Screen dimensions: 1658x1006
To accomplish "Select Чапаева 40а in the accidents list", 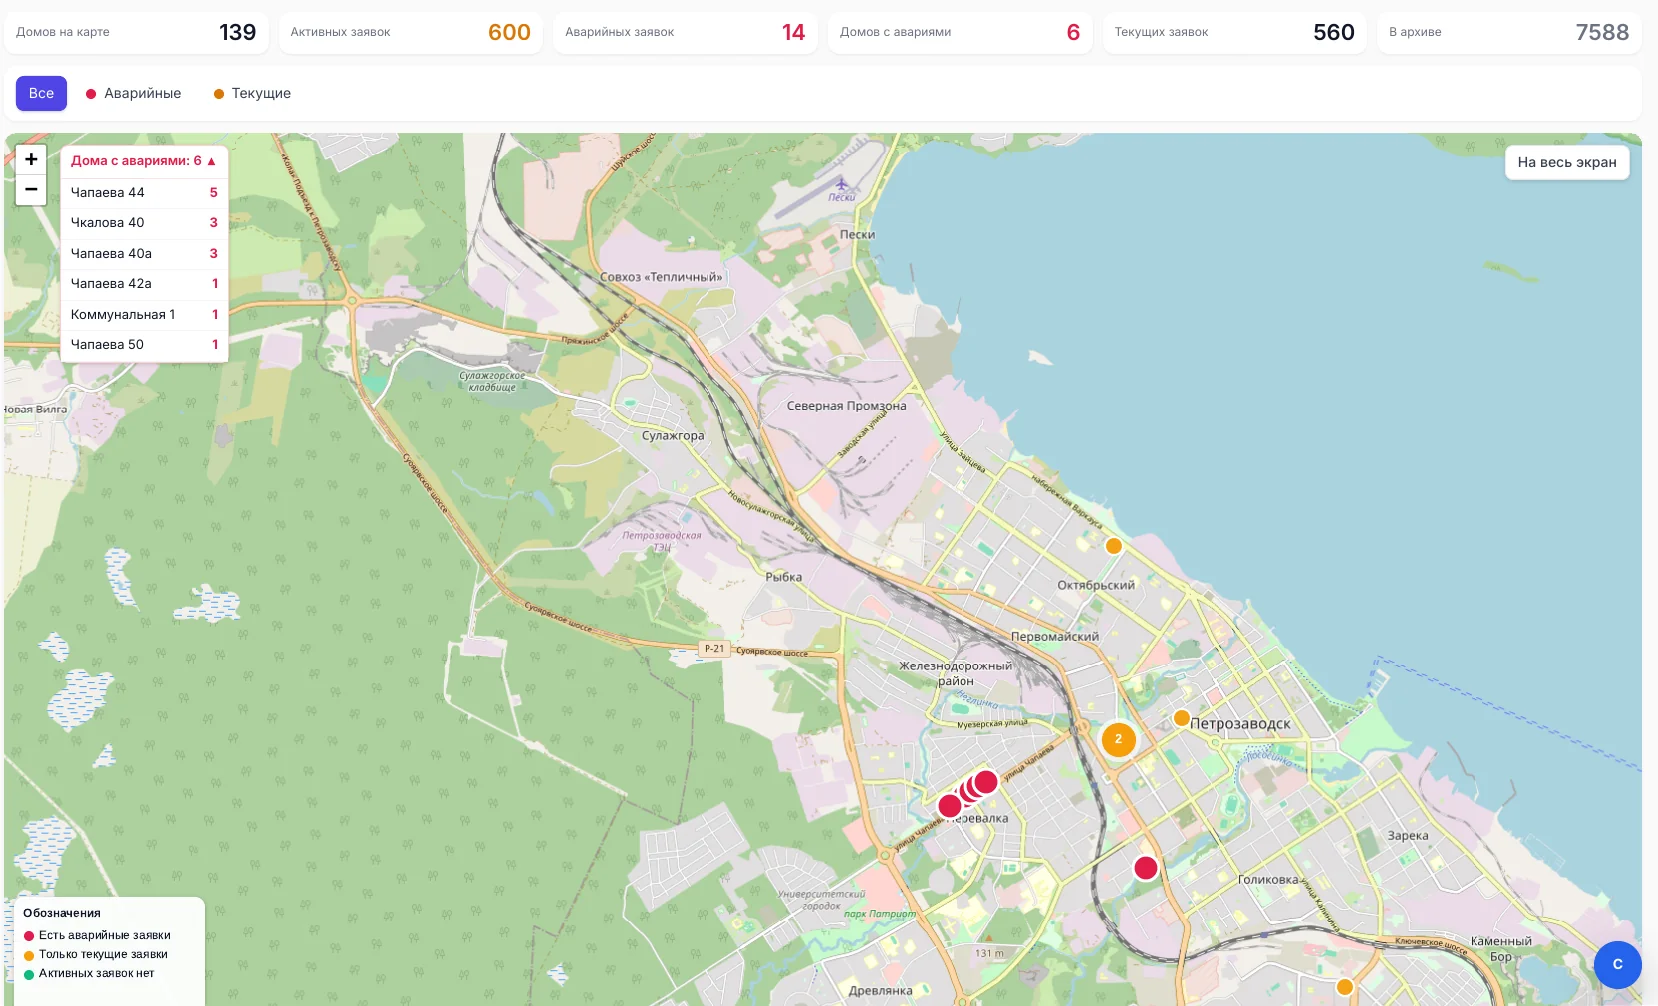I will tap(144, 253).
